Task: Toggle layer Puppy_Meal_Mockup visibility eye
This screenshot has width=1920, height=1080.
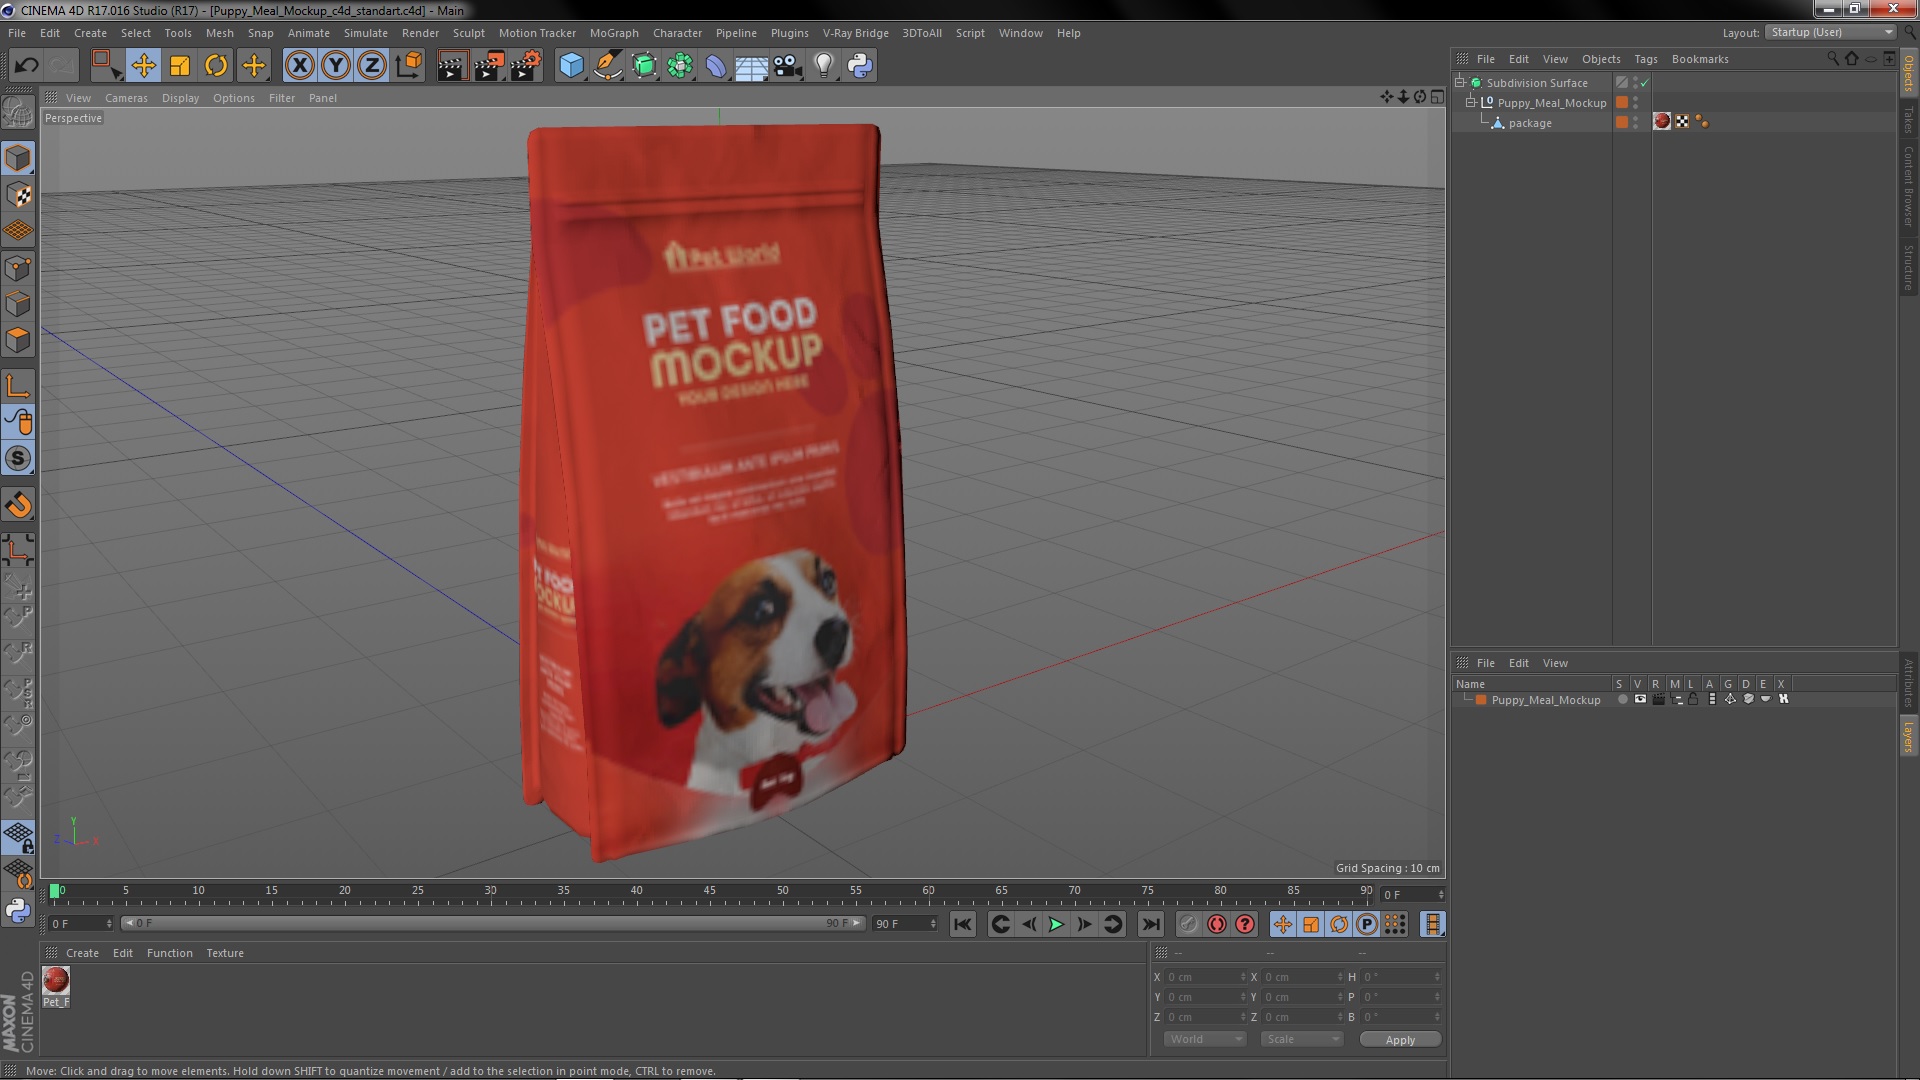Action: (x=1640, y=700)
